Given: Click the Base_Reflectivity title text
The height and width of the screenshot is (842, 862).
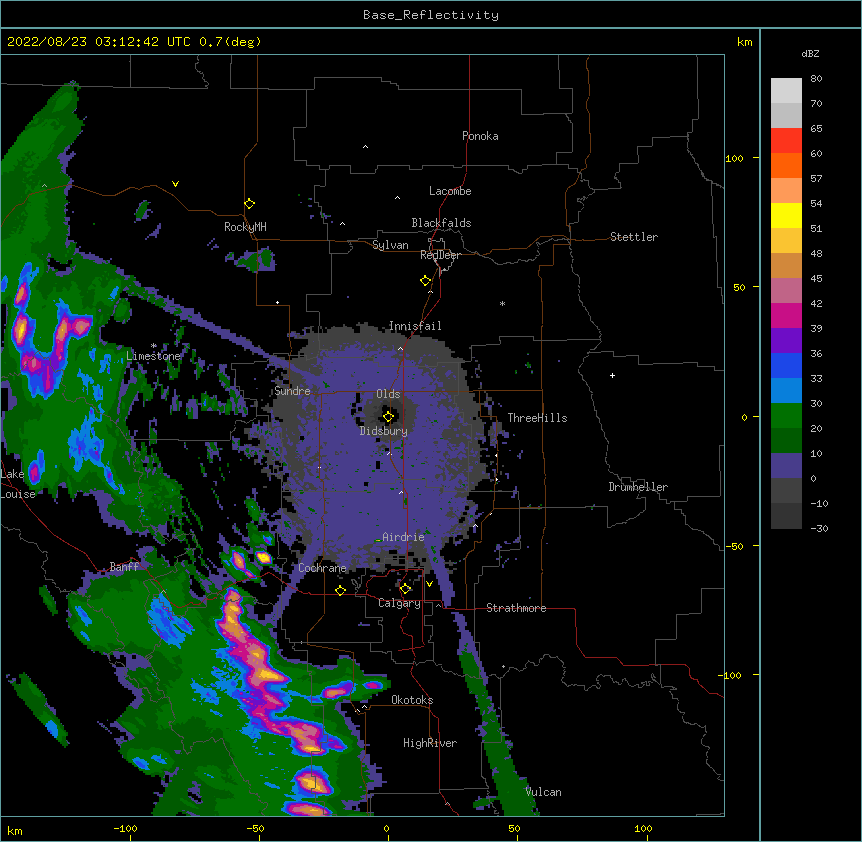Looking at the screenshot, I should [431, 15].
